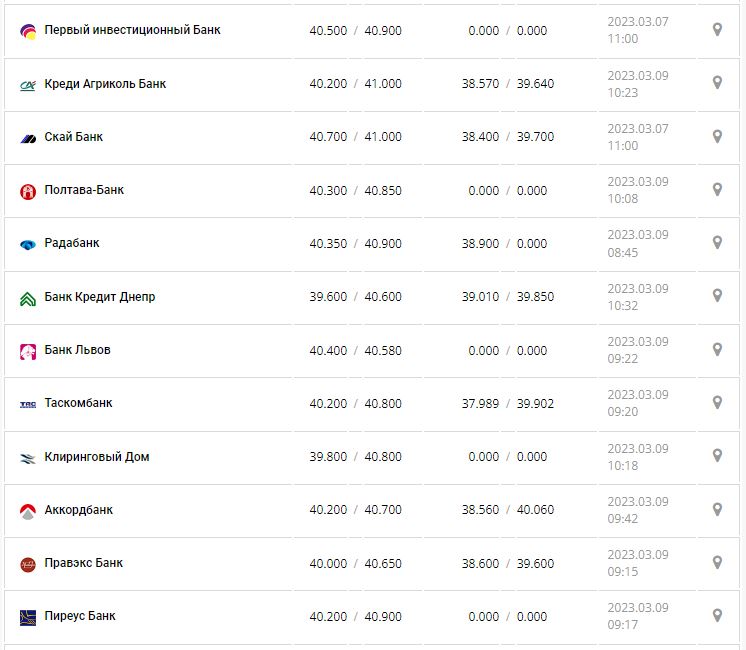Open the Креди Агриколь Банк link
This screenshot has height=650, width=746.
pyautogui.click(x=105, y=84)
